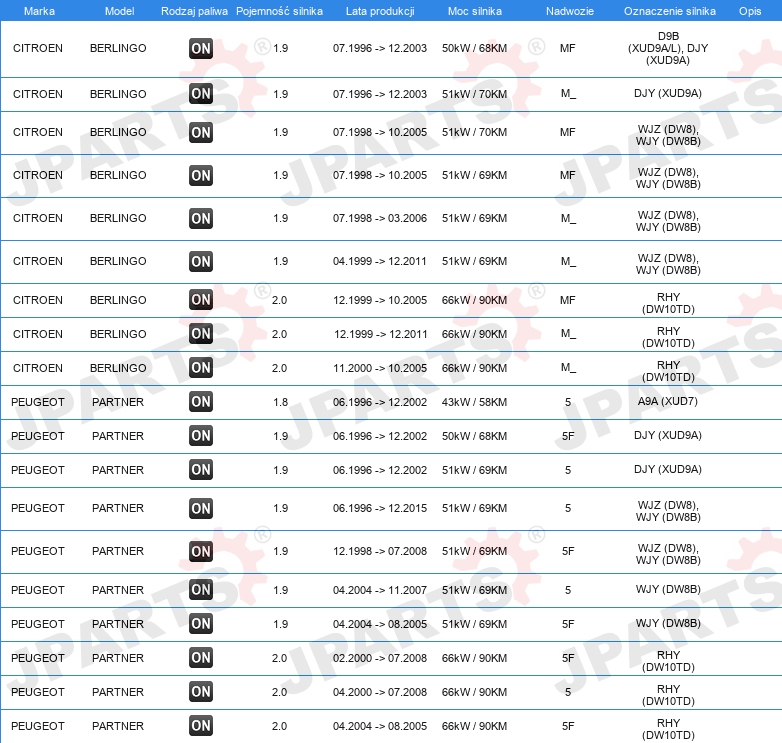Click the ON badge in the 04.2000 -> 07.2008 row
782x743 pixels.
[201, 692]
